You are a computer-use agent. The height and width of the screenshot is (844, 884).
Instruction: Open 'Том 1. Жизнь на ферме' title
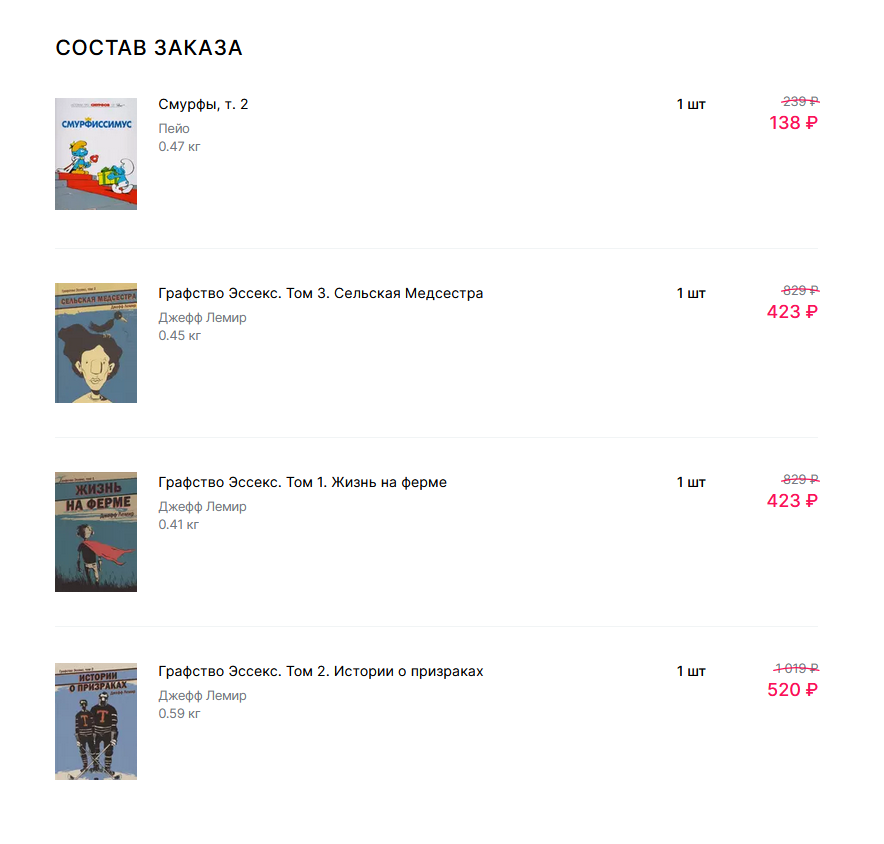tap(302, 482)
